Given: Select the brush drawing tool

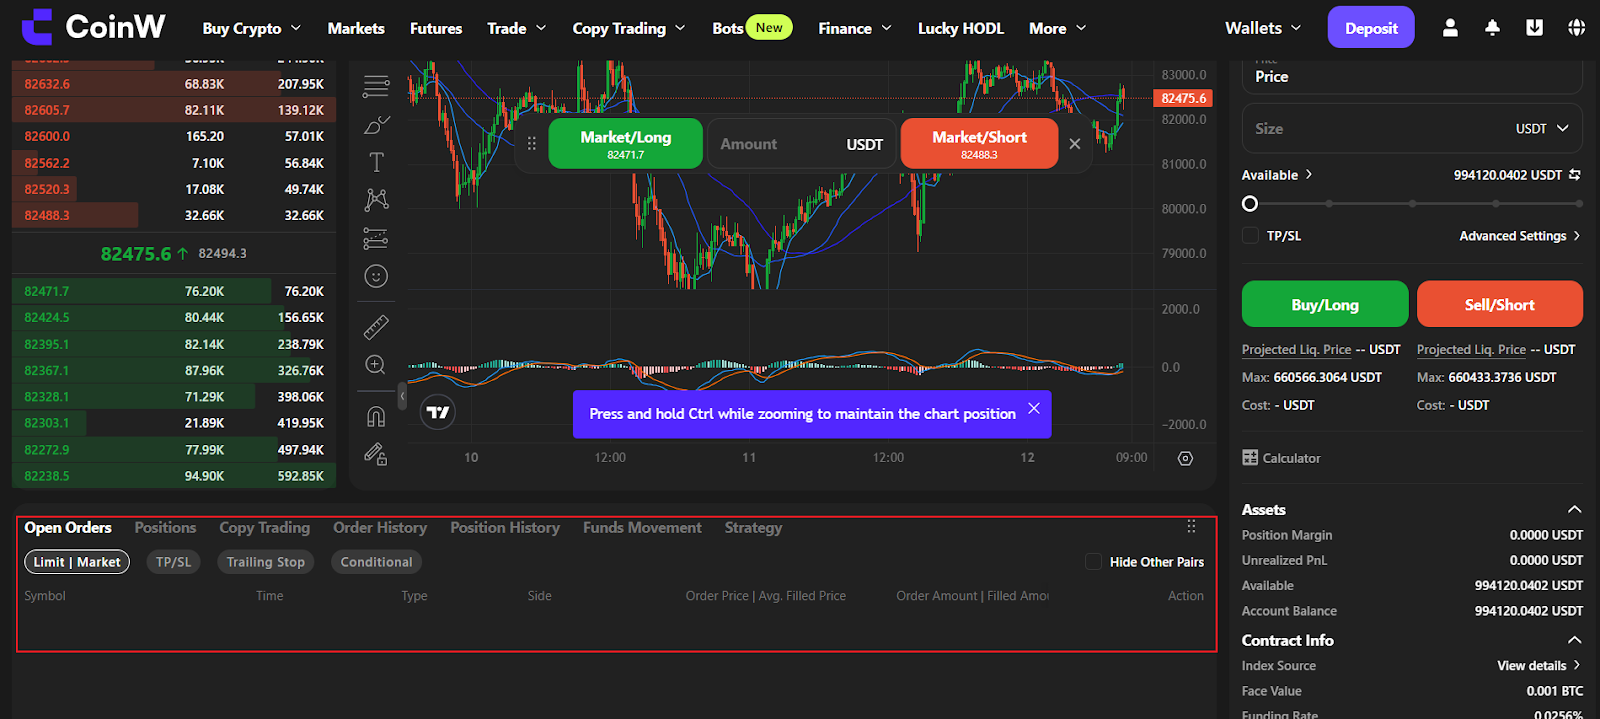Looking at the screenshot, I should (376, 125).
